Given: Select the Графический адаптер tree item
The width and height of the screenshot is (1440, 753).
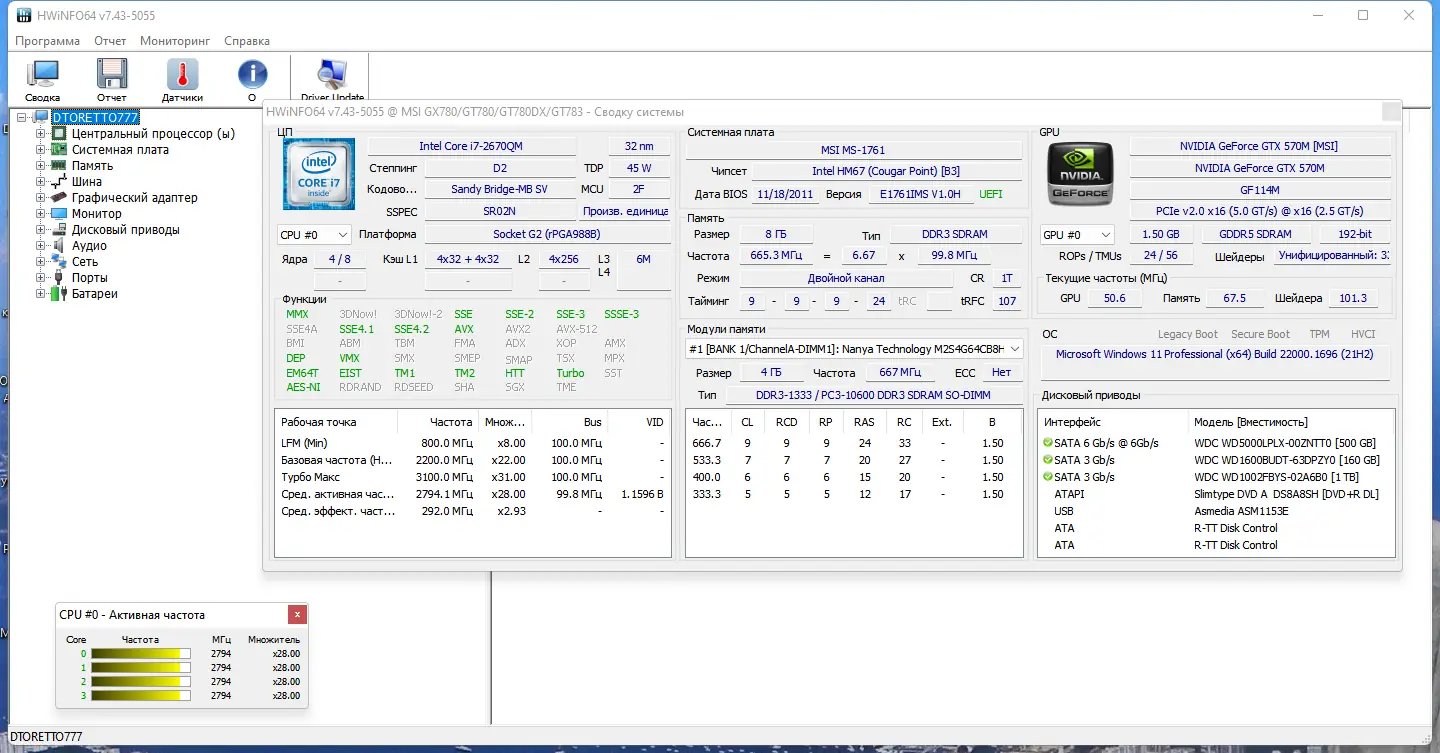Looking at the screenshot, I should click(135, 197).
